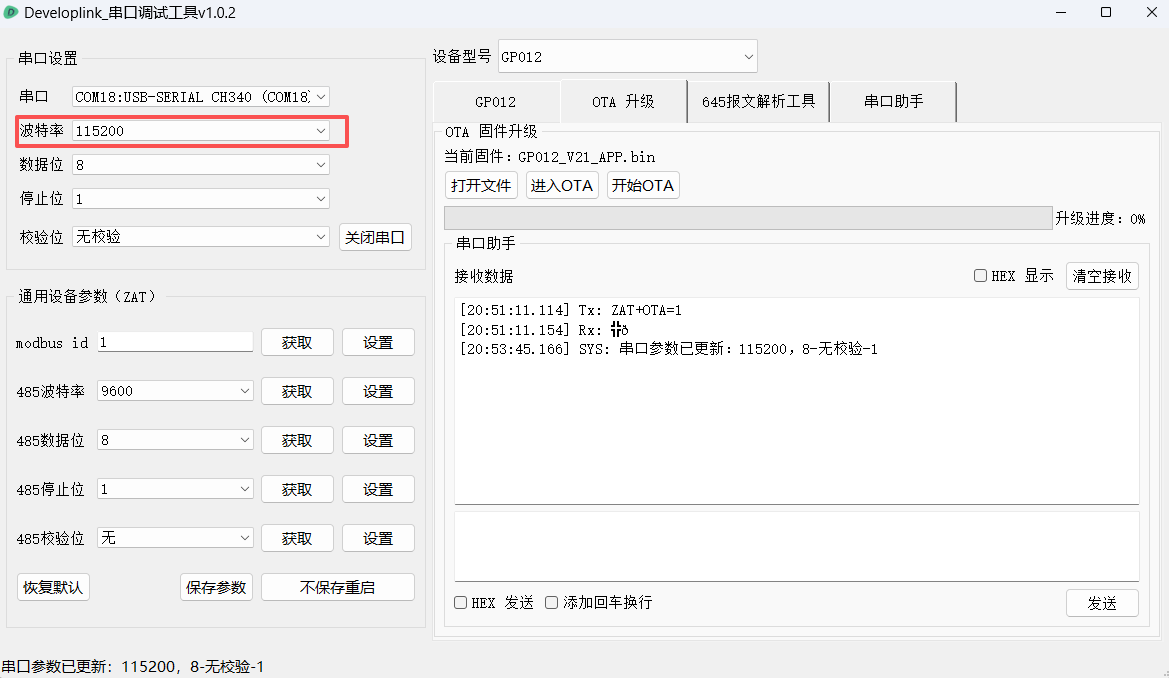This screenshot has height=678, width=1169.
Task: Open the 645报文解析工具 tab
Action: point(758,101)
